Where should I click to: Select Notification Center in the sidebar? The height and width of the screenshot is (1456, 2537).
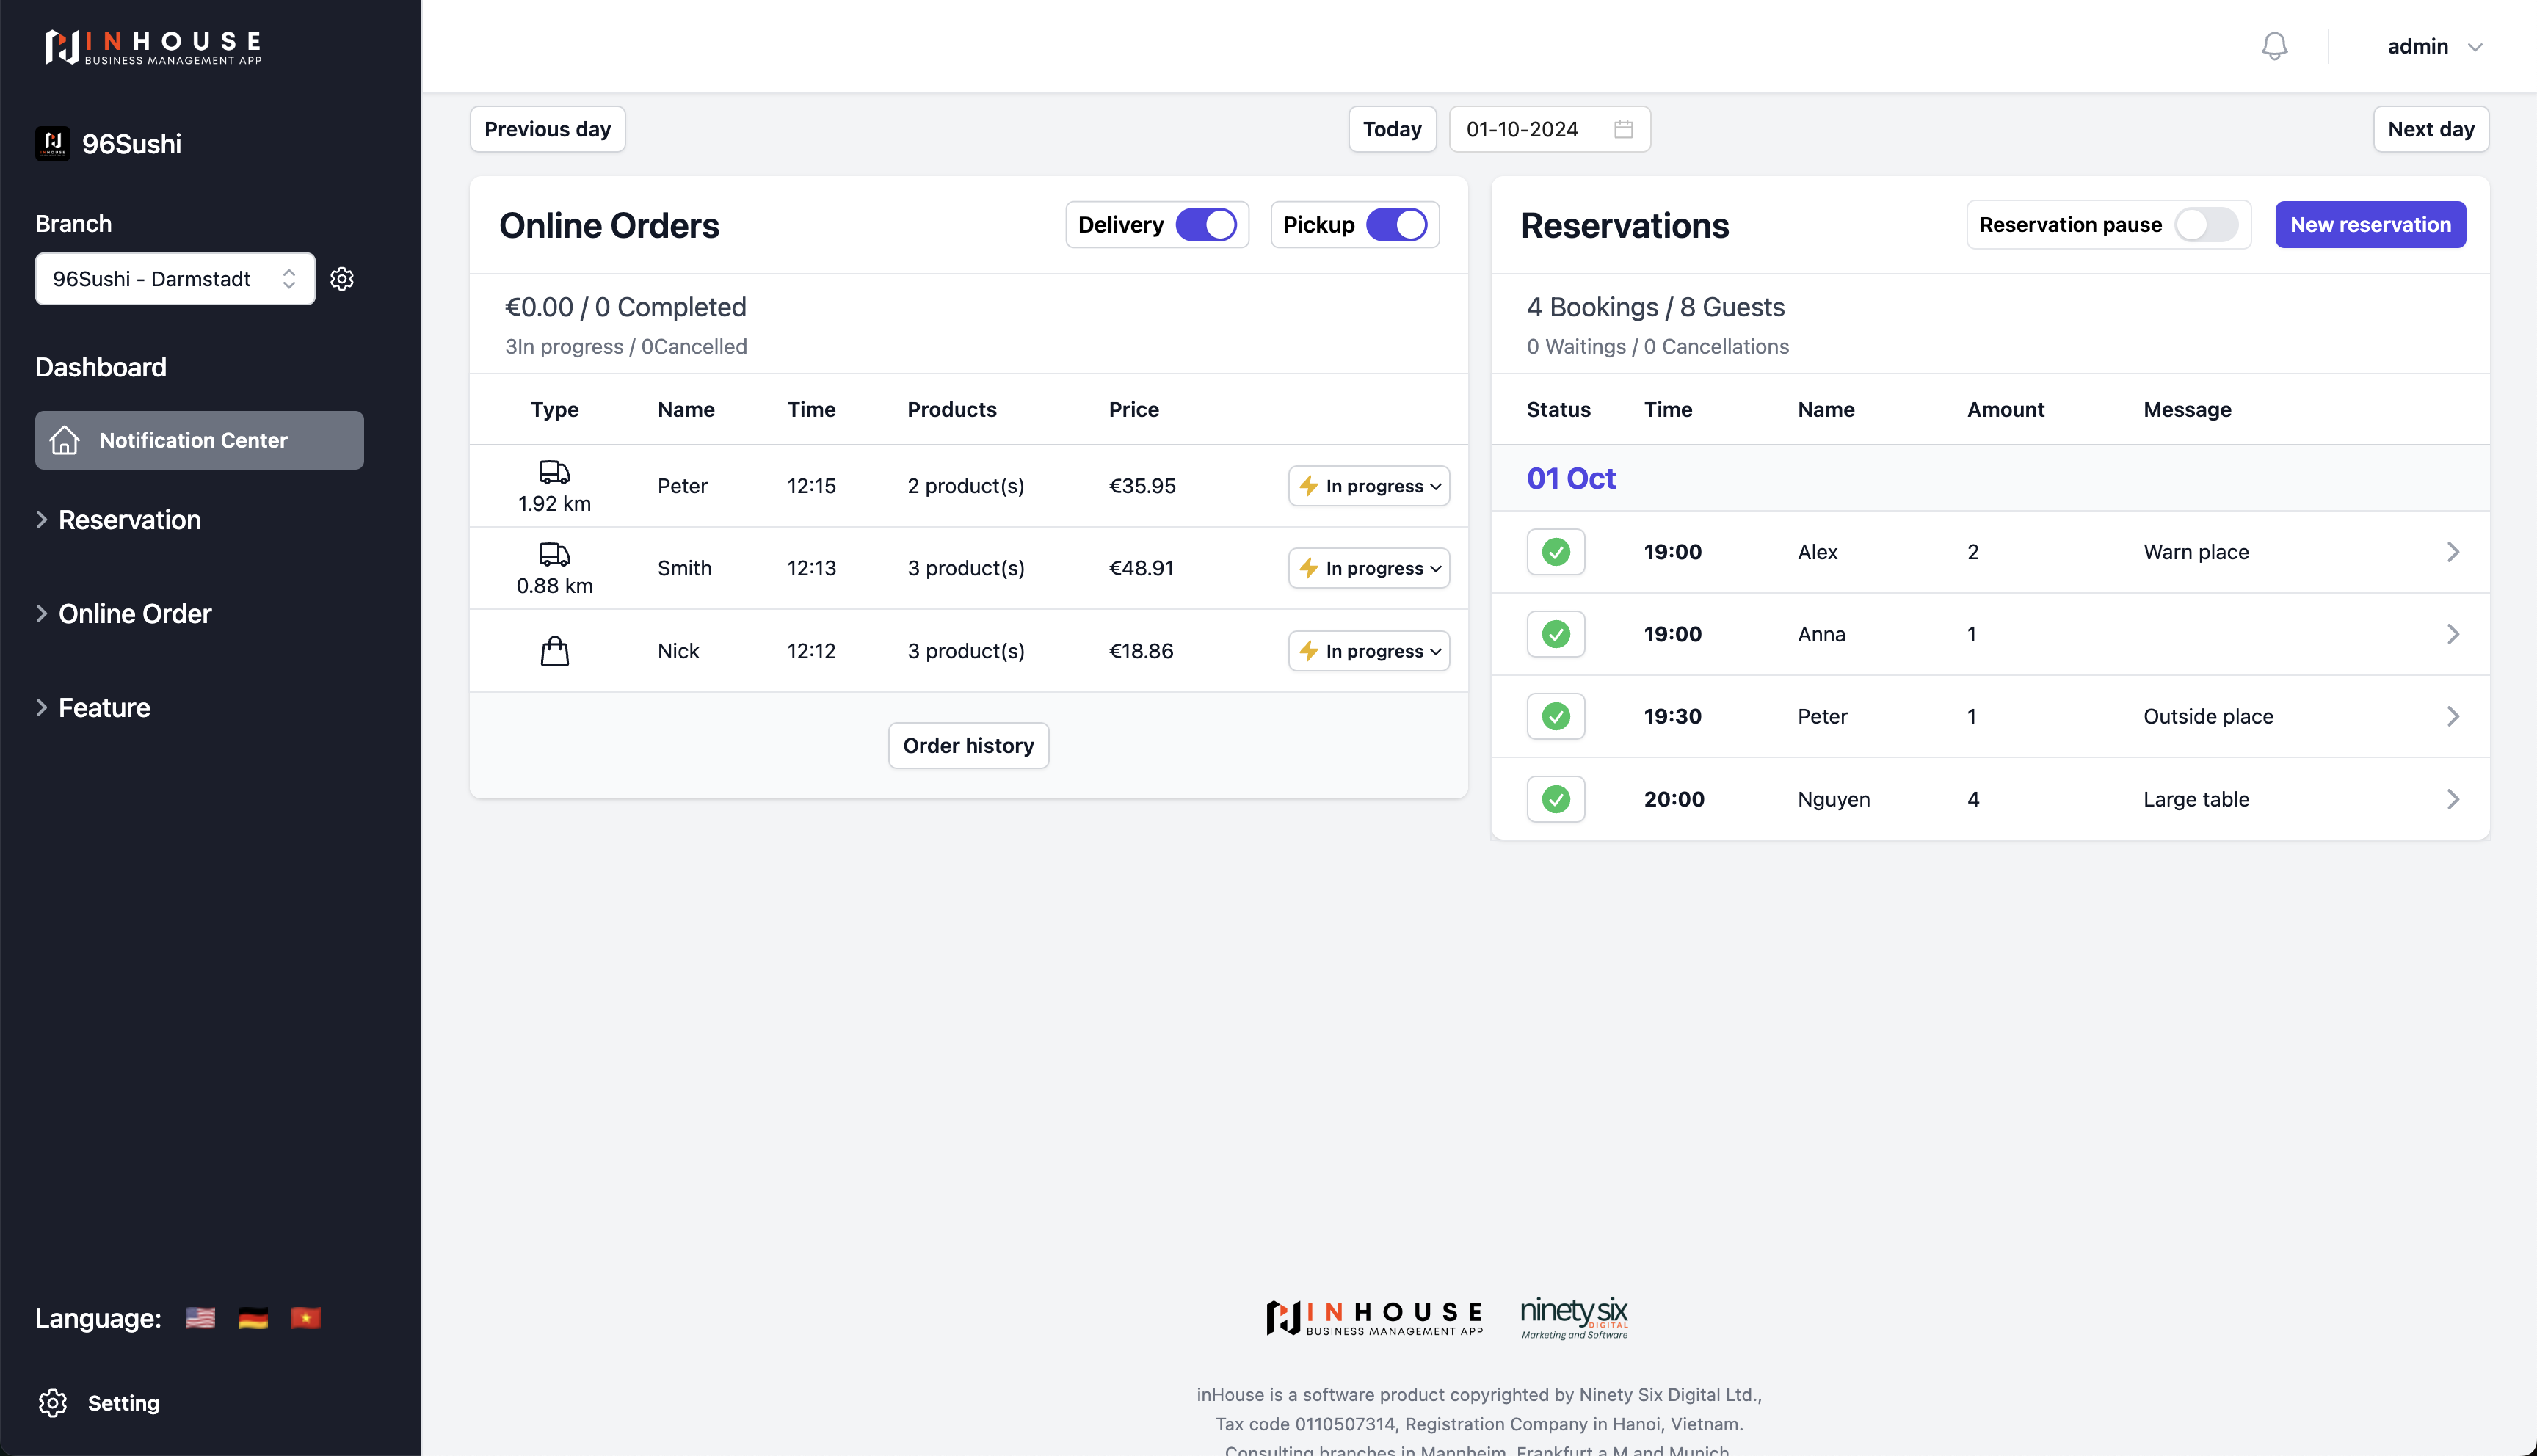[x=199, y=440]
